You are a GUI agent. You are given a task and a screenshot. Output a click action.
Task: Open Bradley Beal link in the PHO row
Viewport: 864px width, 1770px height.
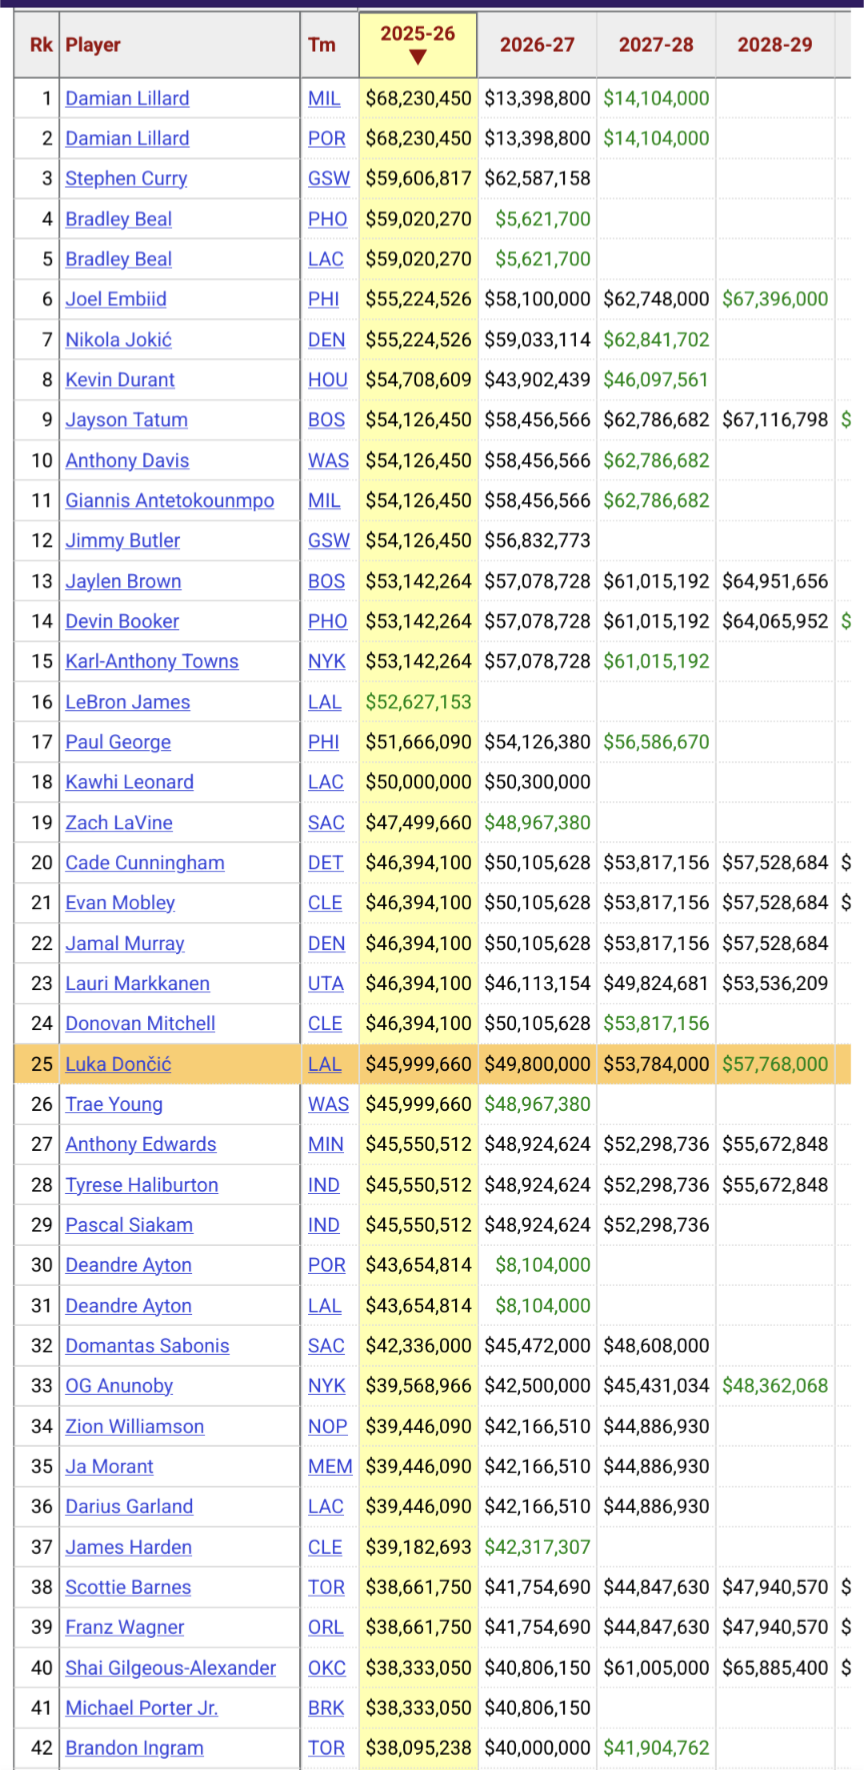[x=118, y=219]
